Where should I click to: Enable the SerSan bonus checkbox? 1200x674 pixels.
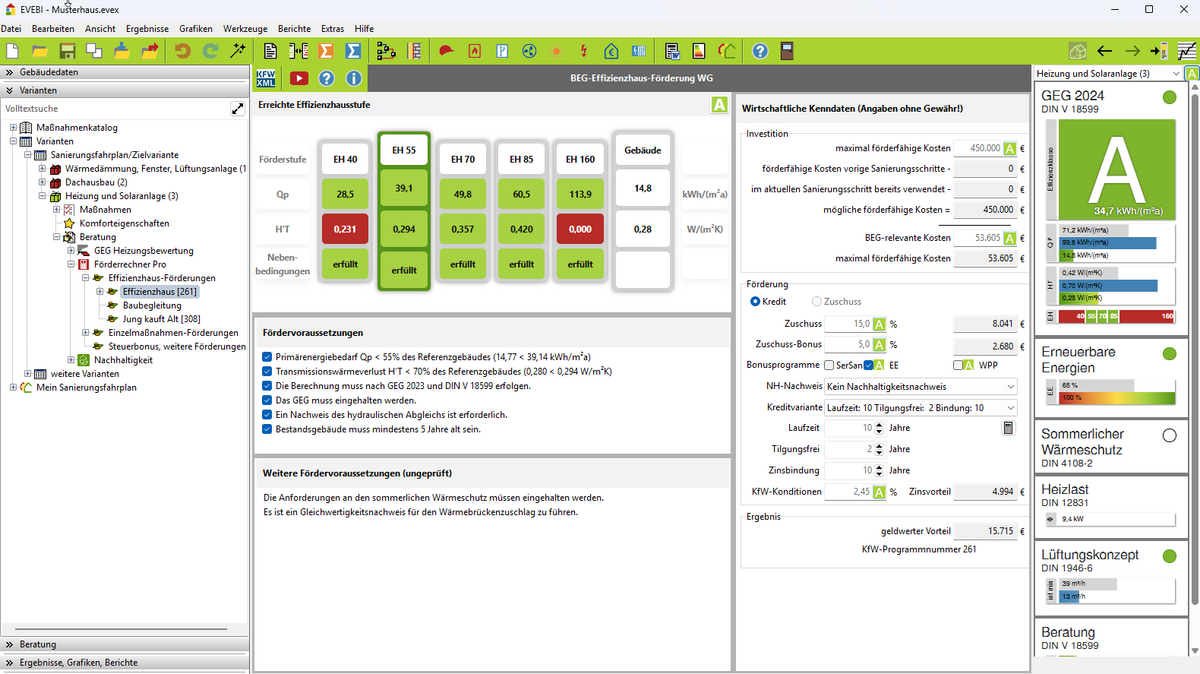(829, 365)
